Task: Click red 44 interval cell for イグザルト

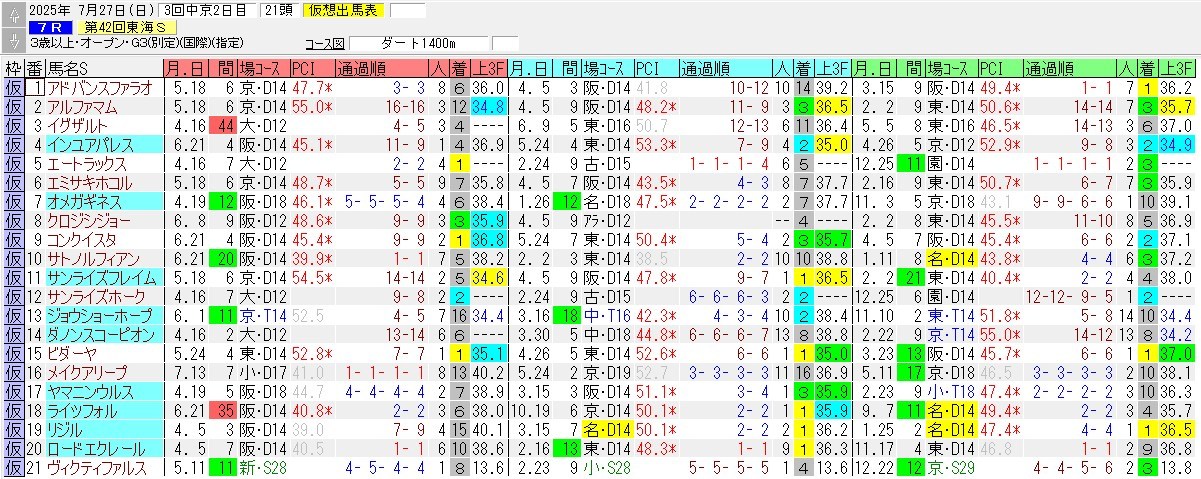Action: click(x=222, y=126)
